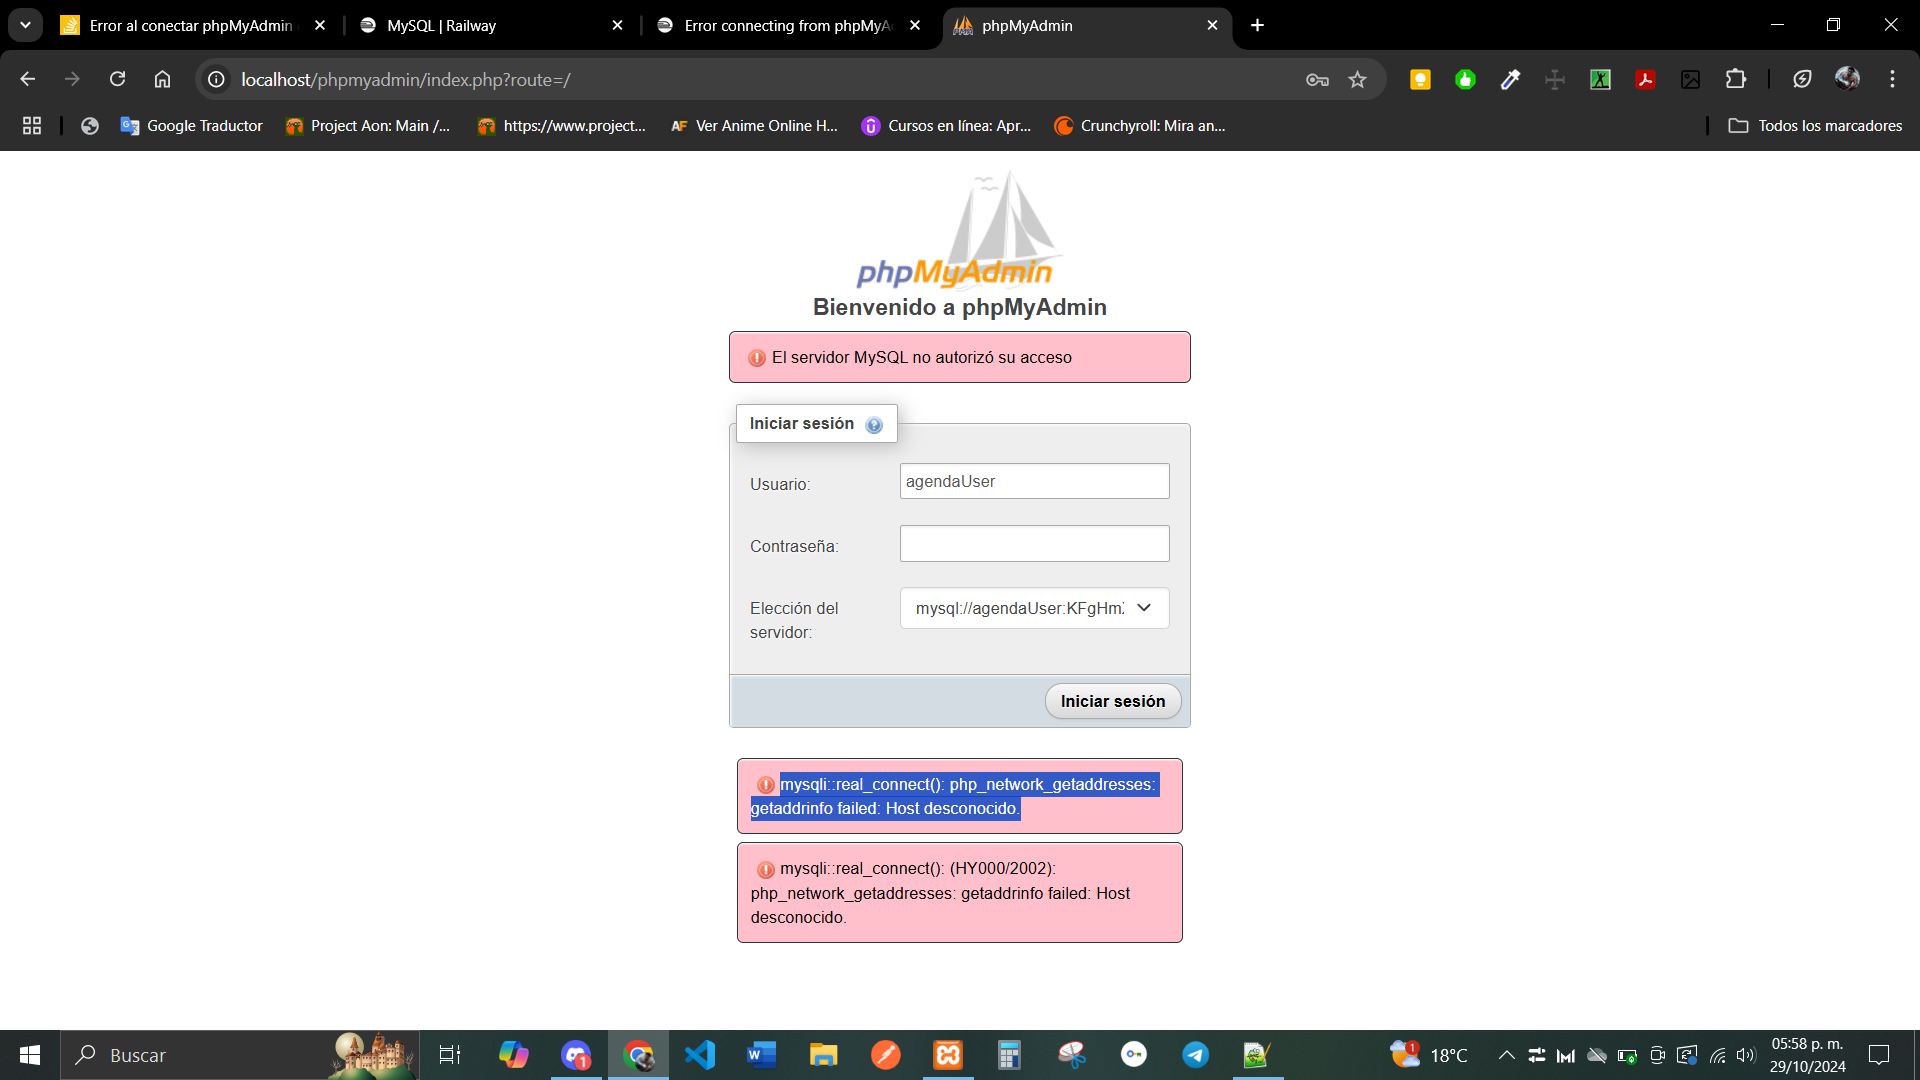This screenshot has width=1920, height=1080.
Task: Open the Chrome three-dot menu
Action: [1892, 79]
